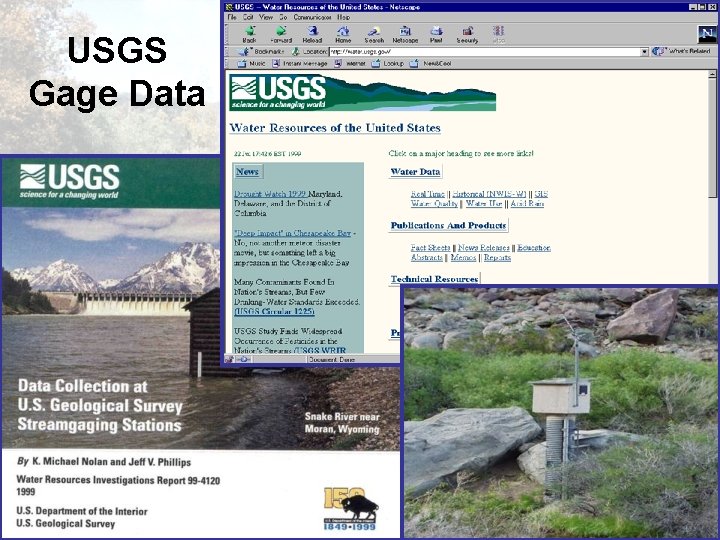Click "Document: Done" status bar text
Screen dimensions: 720x540
[332, 360]
